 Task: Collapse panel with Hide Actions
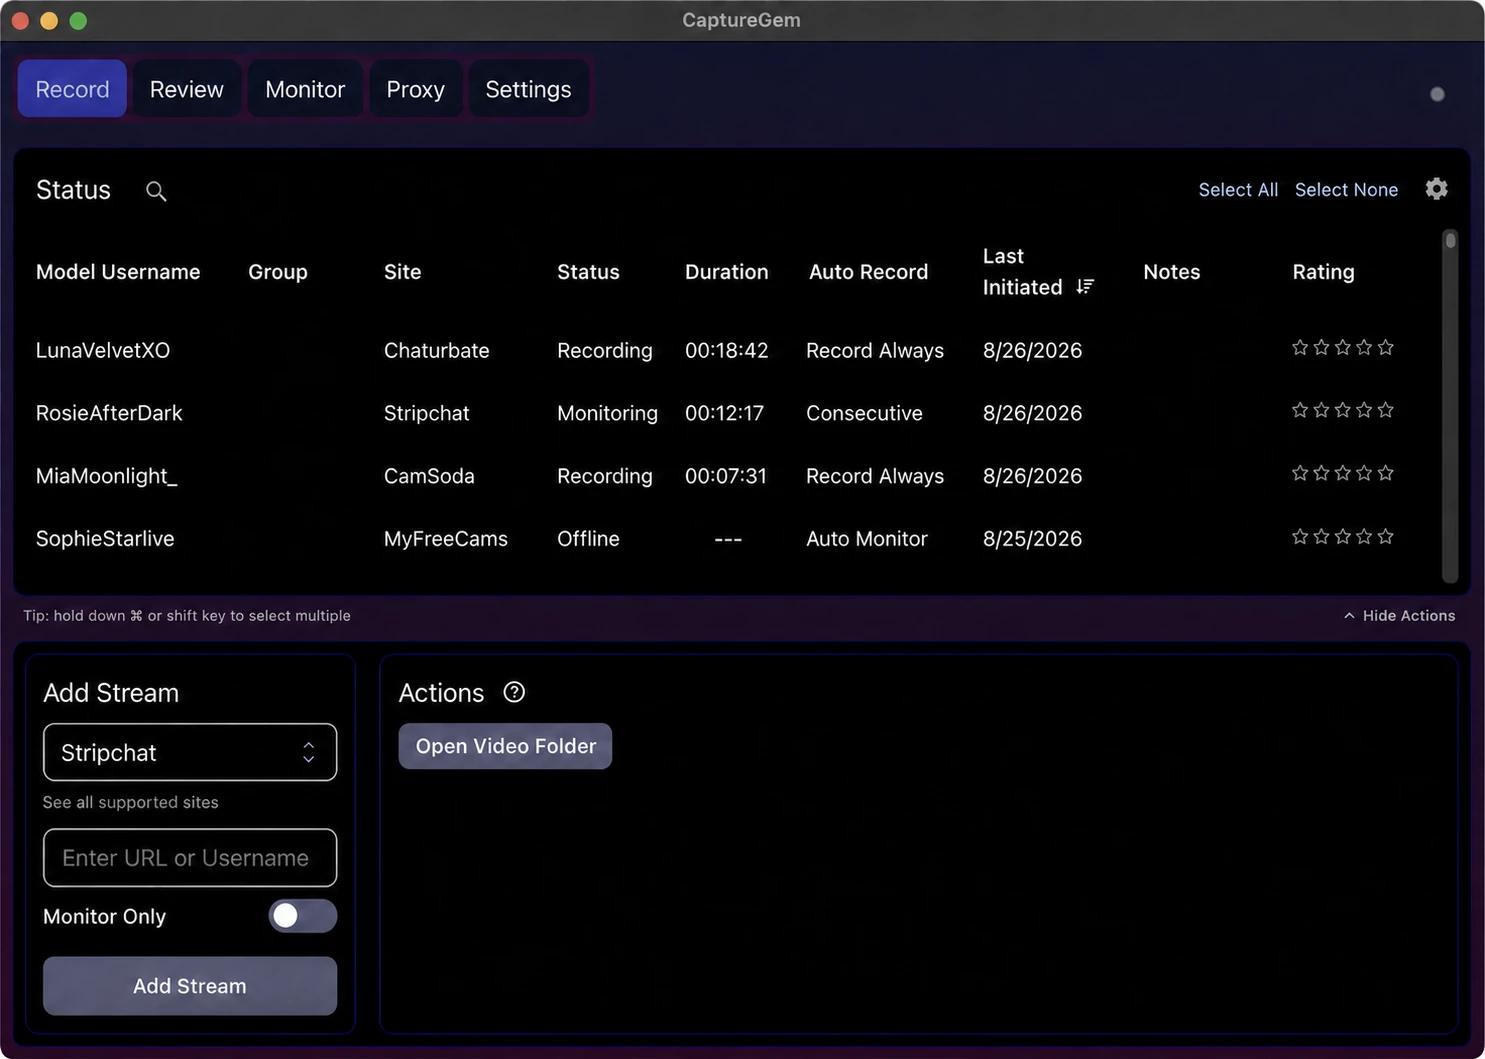[x=1399, y=616]
